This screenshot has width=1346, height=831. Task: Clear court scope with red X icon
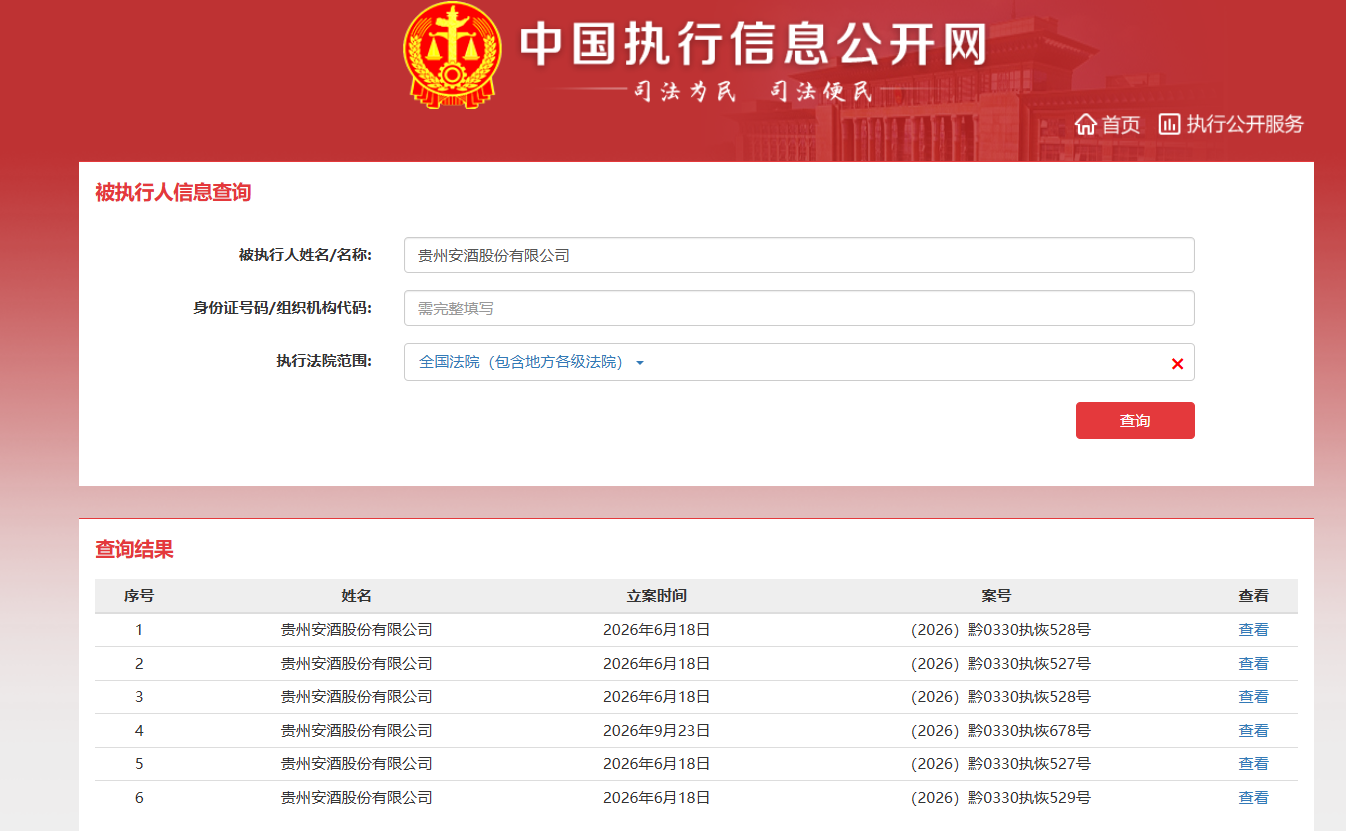point(1177,364)
